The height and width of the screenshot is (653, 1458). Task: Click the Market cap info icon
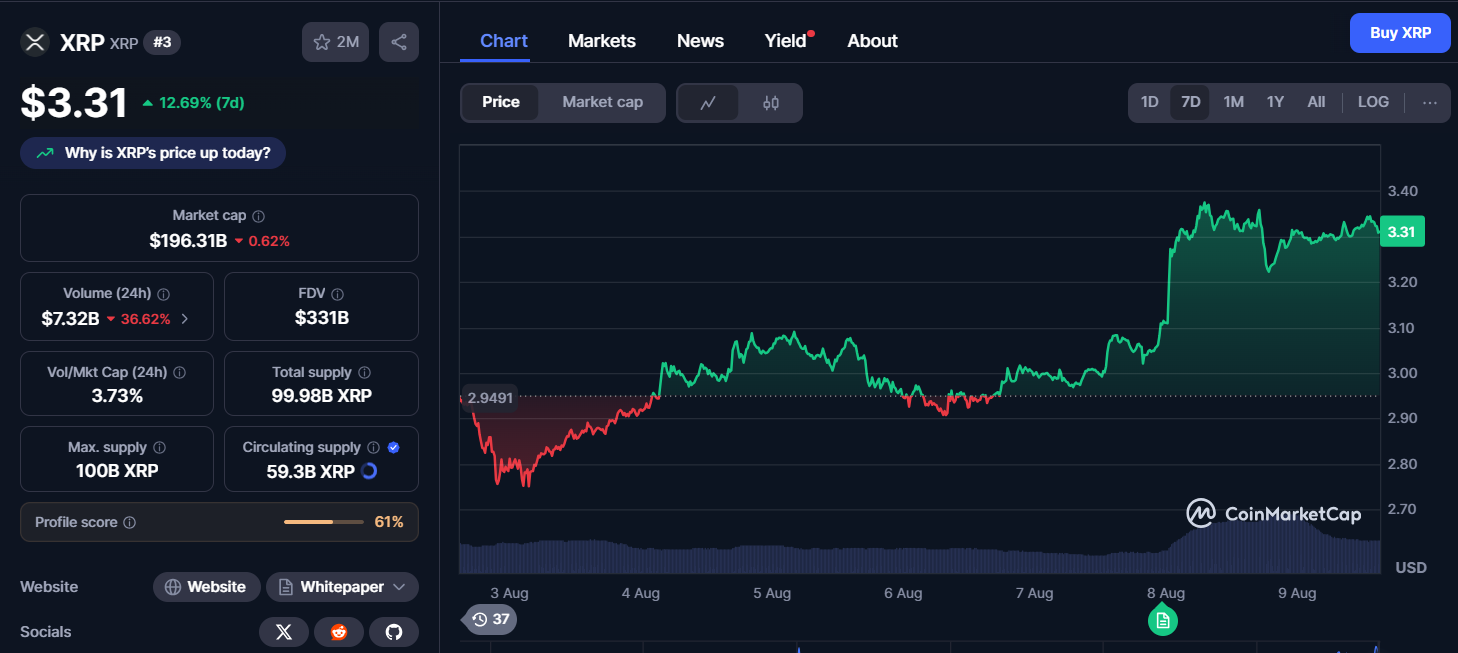[x=259, y=216]
